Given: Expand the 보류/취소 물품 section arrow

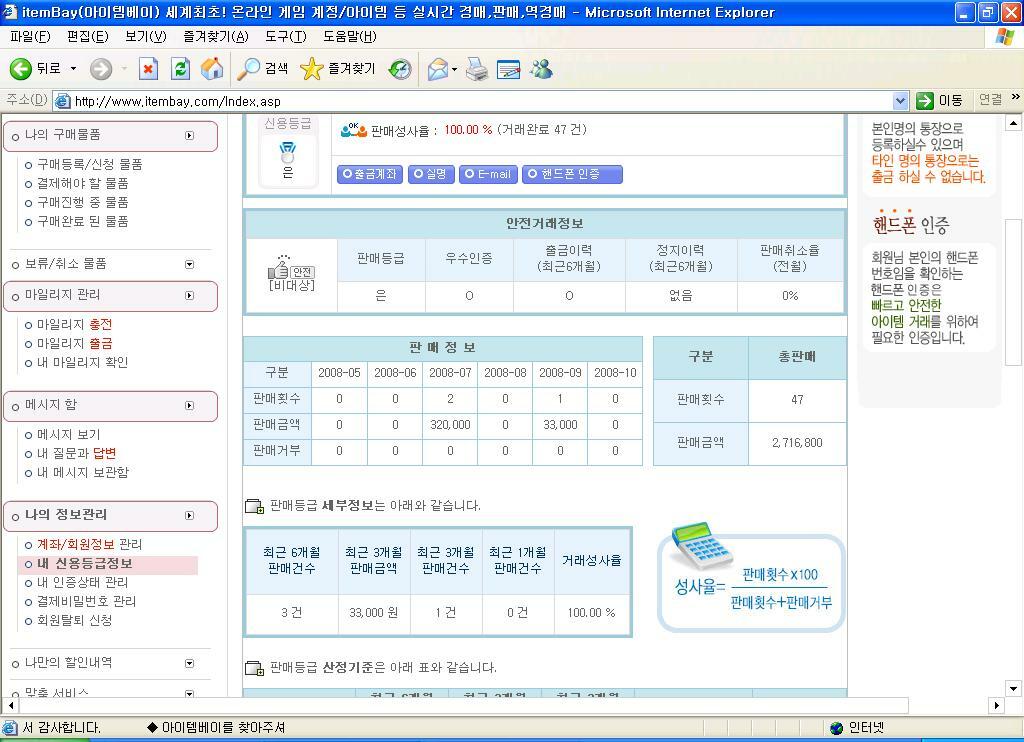Looking at the screenshot, I should (189, 265).
